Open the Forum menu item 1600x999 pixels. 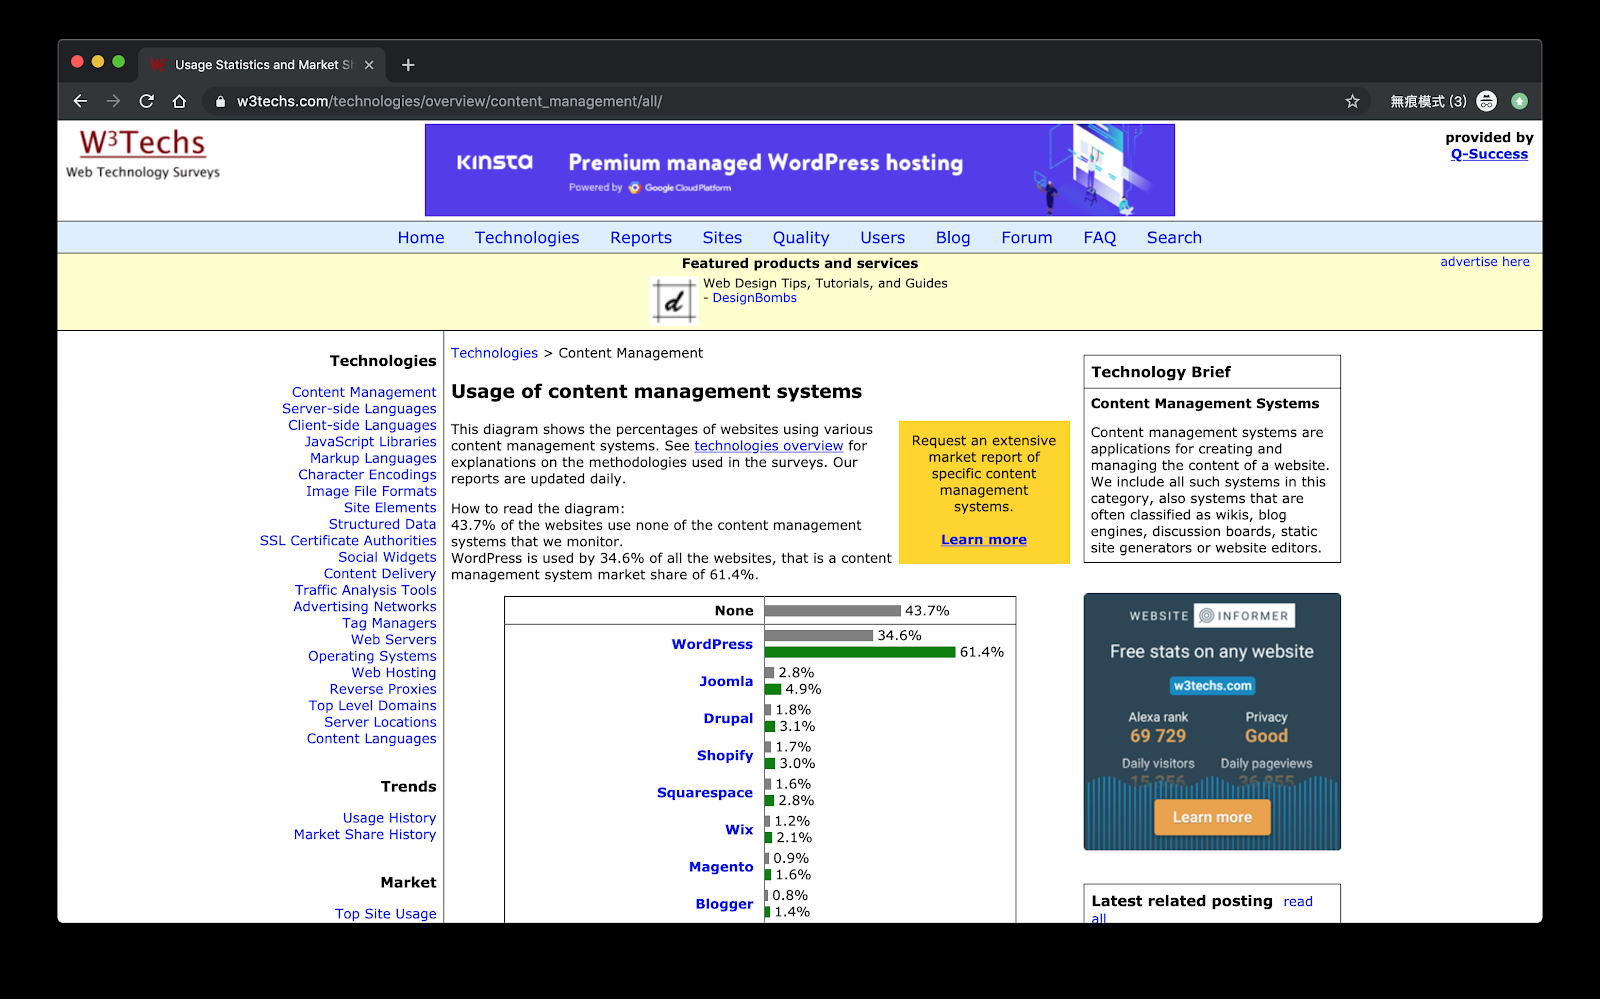coord(1027,238)
